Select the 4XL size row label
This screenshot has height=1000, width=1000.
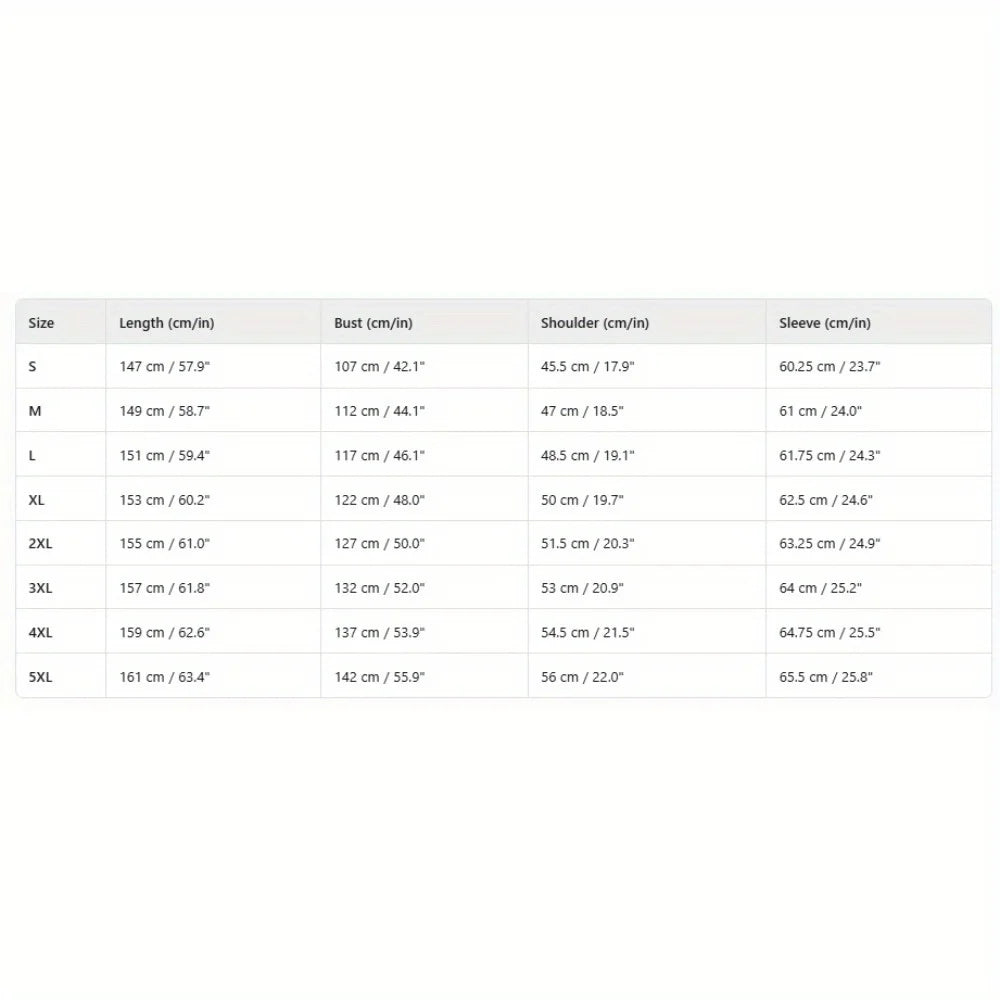click(x=41, y=632)
